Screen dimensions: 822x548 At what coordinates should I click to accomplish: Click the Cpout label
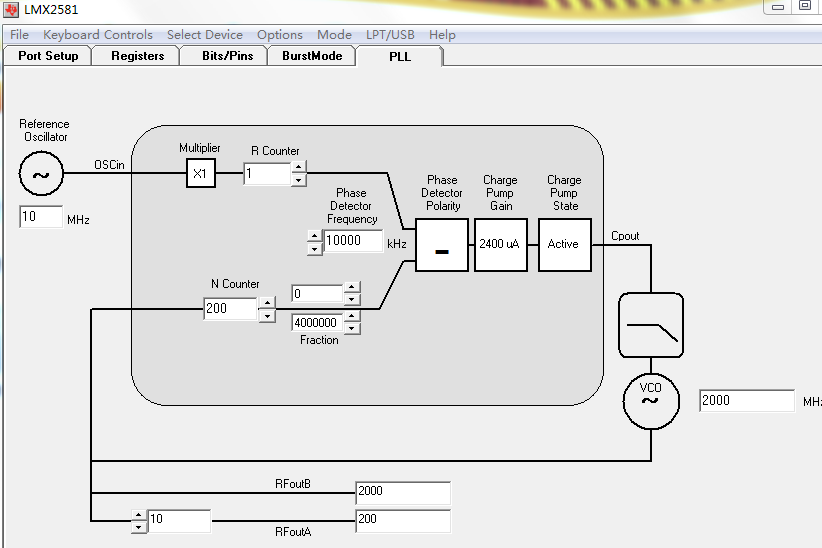tap(625, 236)
